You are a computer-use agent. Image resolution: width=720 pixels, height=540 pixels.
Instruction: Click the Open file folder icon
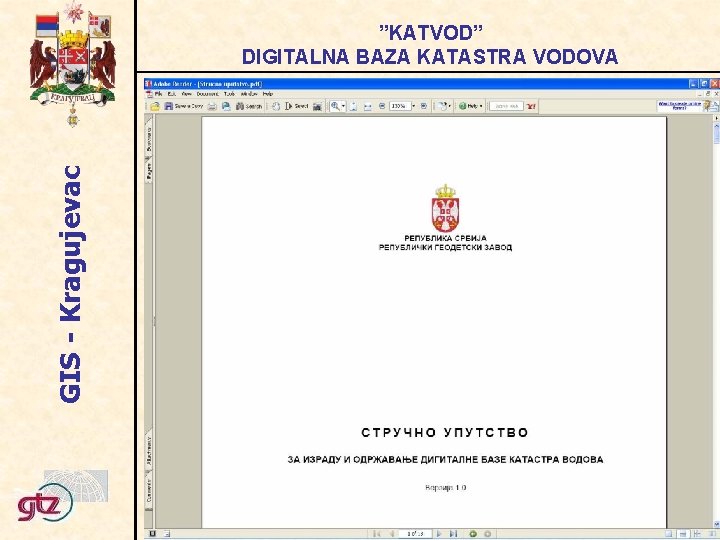[x=155, y=106]
